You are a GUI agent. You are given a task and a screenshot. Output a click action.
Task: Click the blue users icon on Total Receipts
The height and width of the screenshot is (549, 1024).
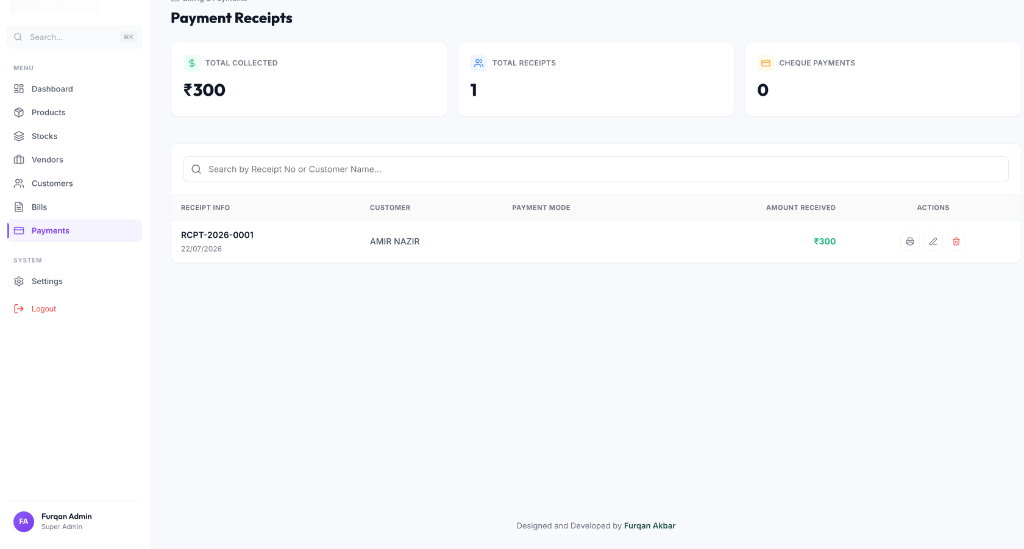point(479,63)
